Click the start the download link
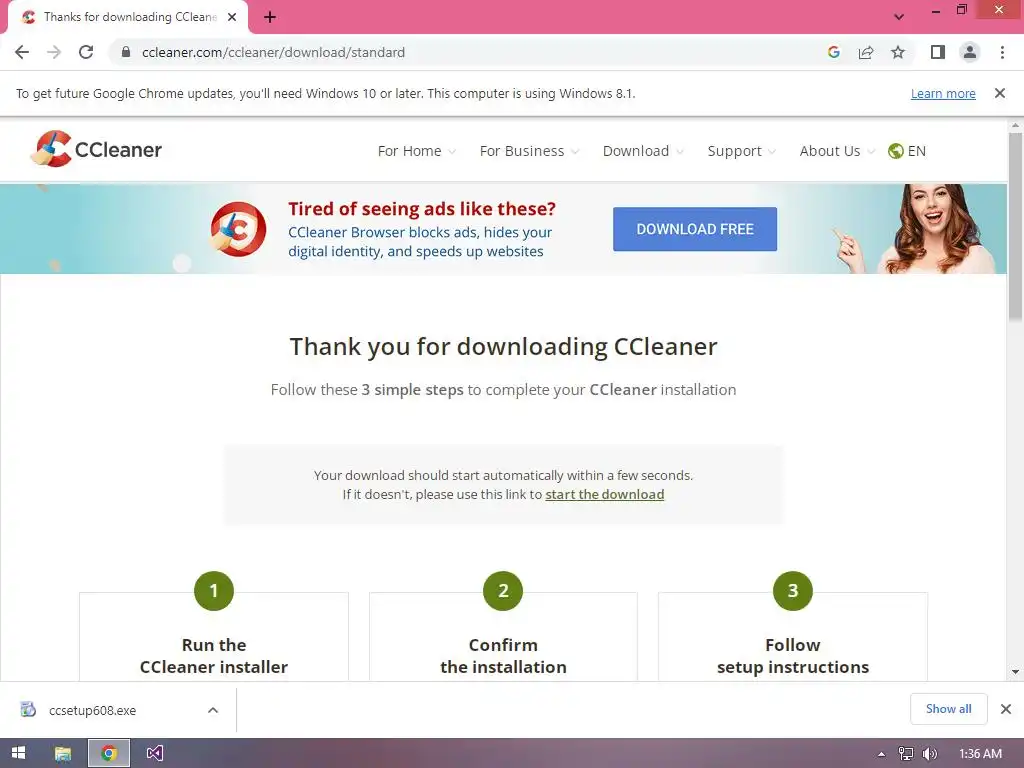The height and width of the screenshot is (768, 1024). tap(605, 494)
